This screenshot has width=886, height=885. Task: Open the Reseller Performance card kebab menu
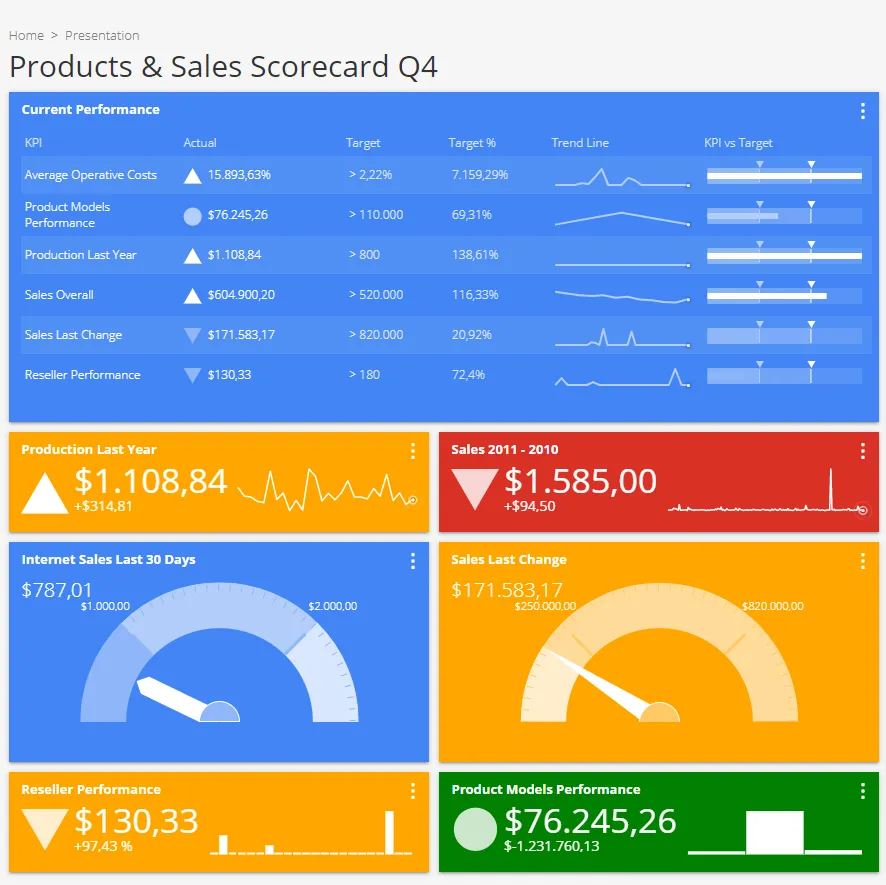tap(413, 791)
